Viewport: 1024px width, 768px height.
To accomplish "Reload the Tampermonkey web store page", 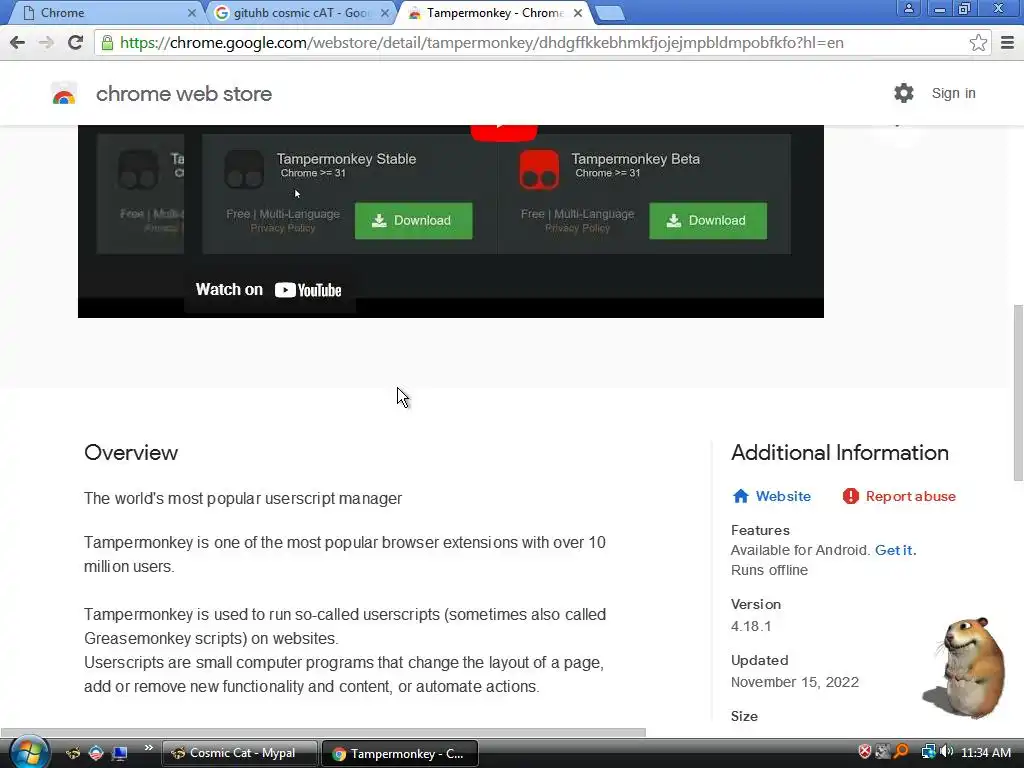I will (75, 42).
